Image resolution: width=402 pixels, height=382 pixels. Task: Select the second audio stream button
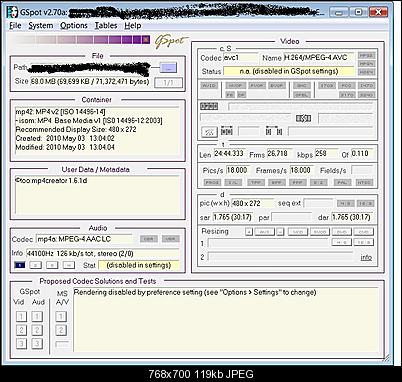(x=36, y=265)
